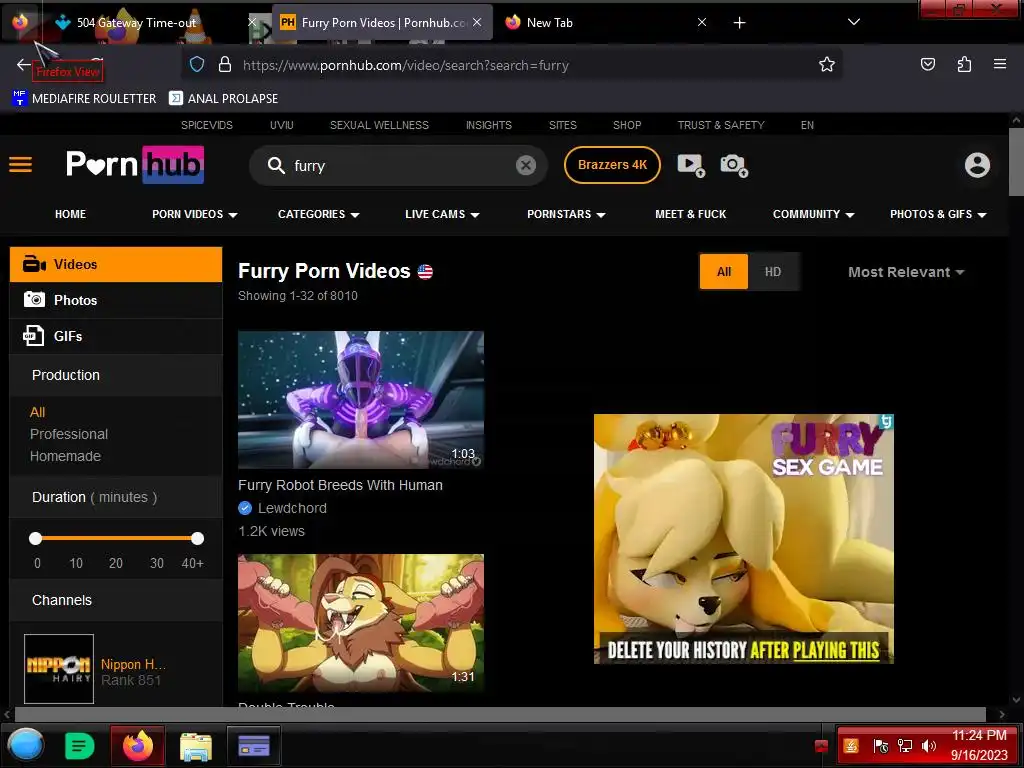Expand the Community nav dropdown
Viewport: 1024px width, 768px height.
click(814, 214)
